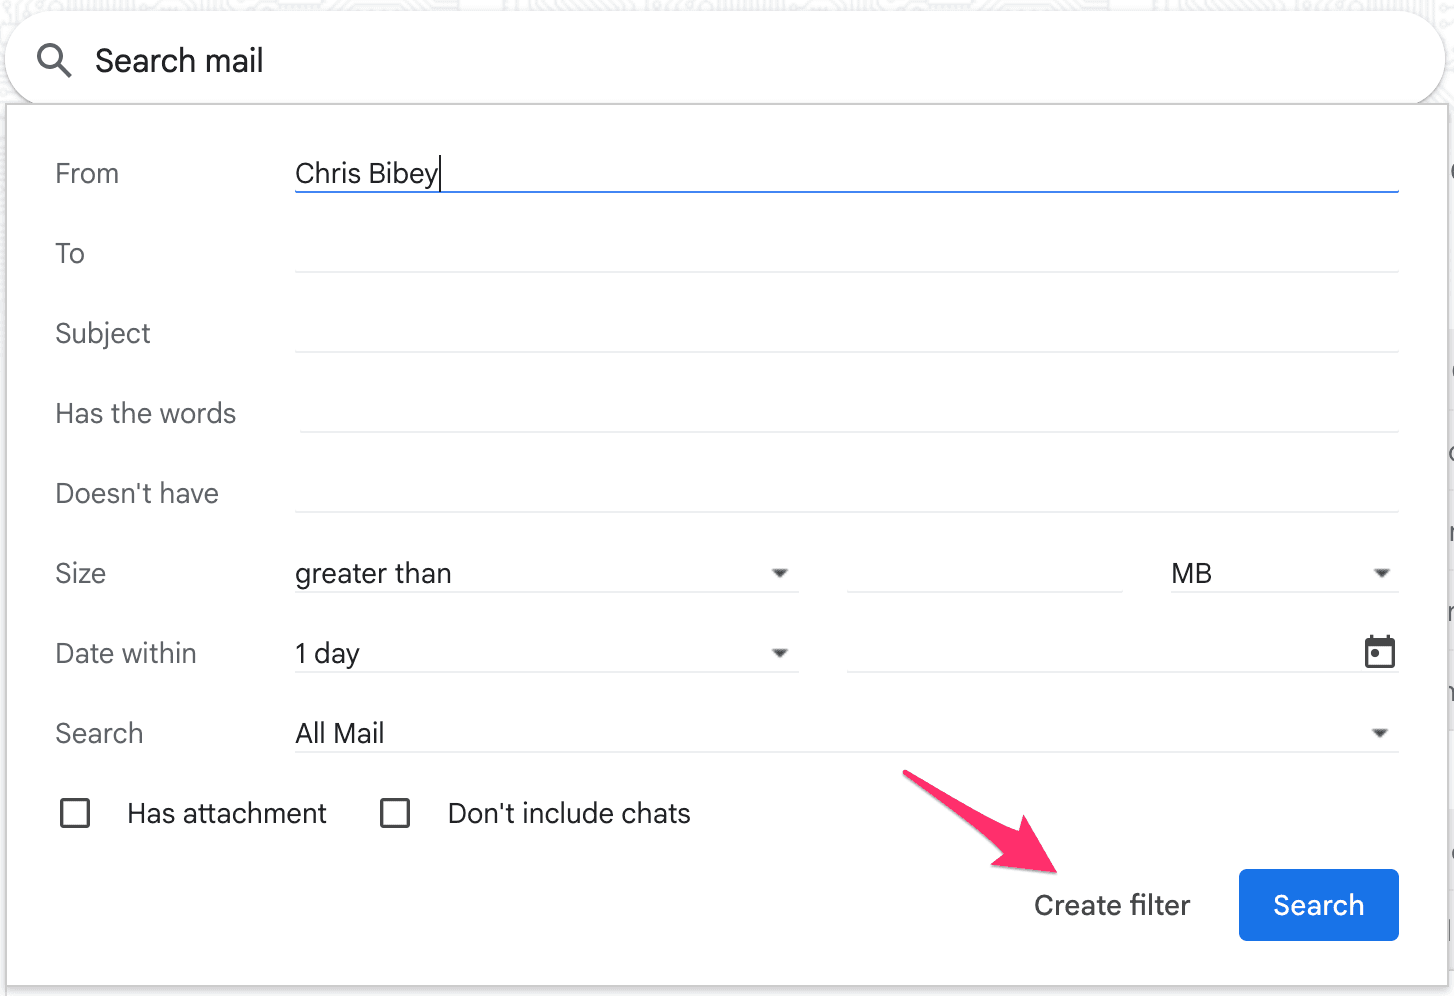Select the date input beside the calendar icon
This screenshot has width=1454, height=996.
pyautogui.click(x=1100, y=653)
